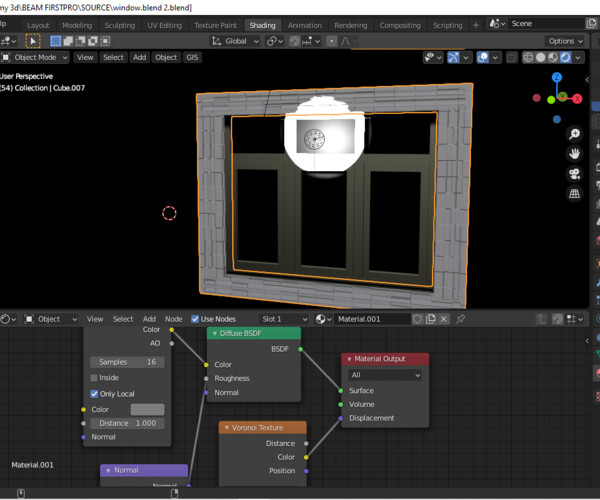Viewport: 600px width, 500px height.
Task: Open the GIS menu
Action: [x=193, y=57]
